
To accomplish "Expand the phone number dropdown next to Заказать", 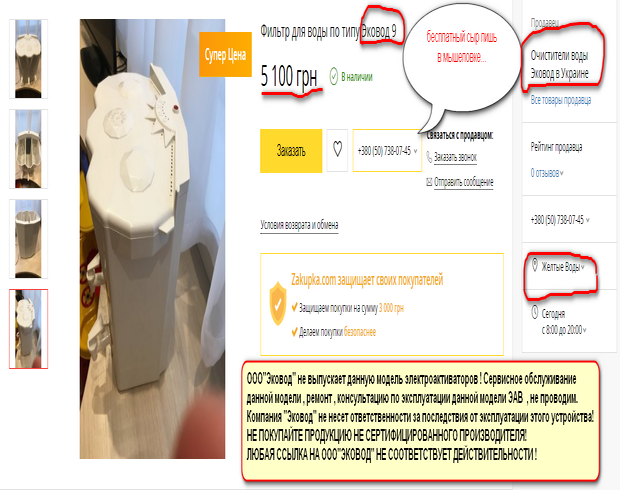I will click(416, 151).
